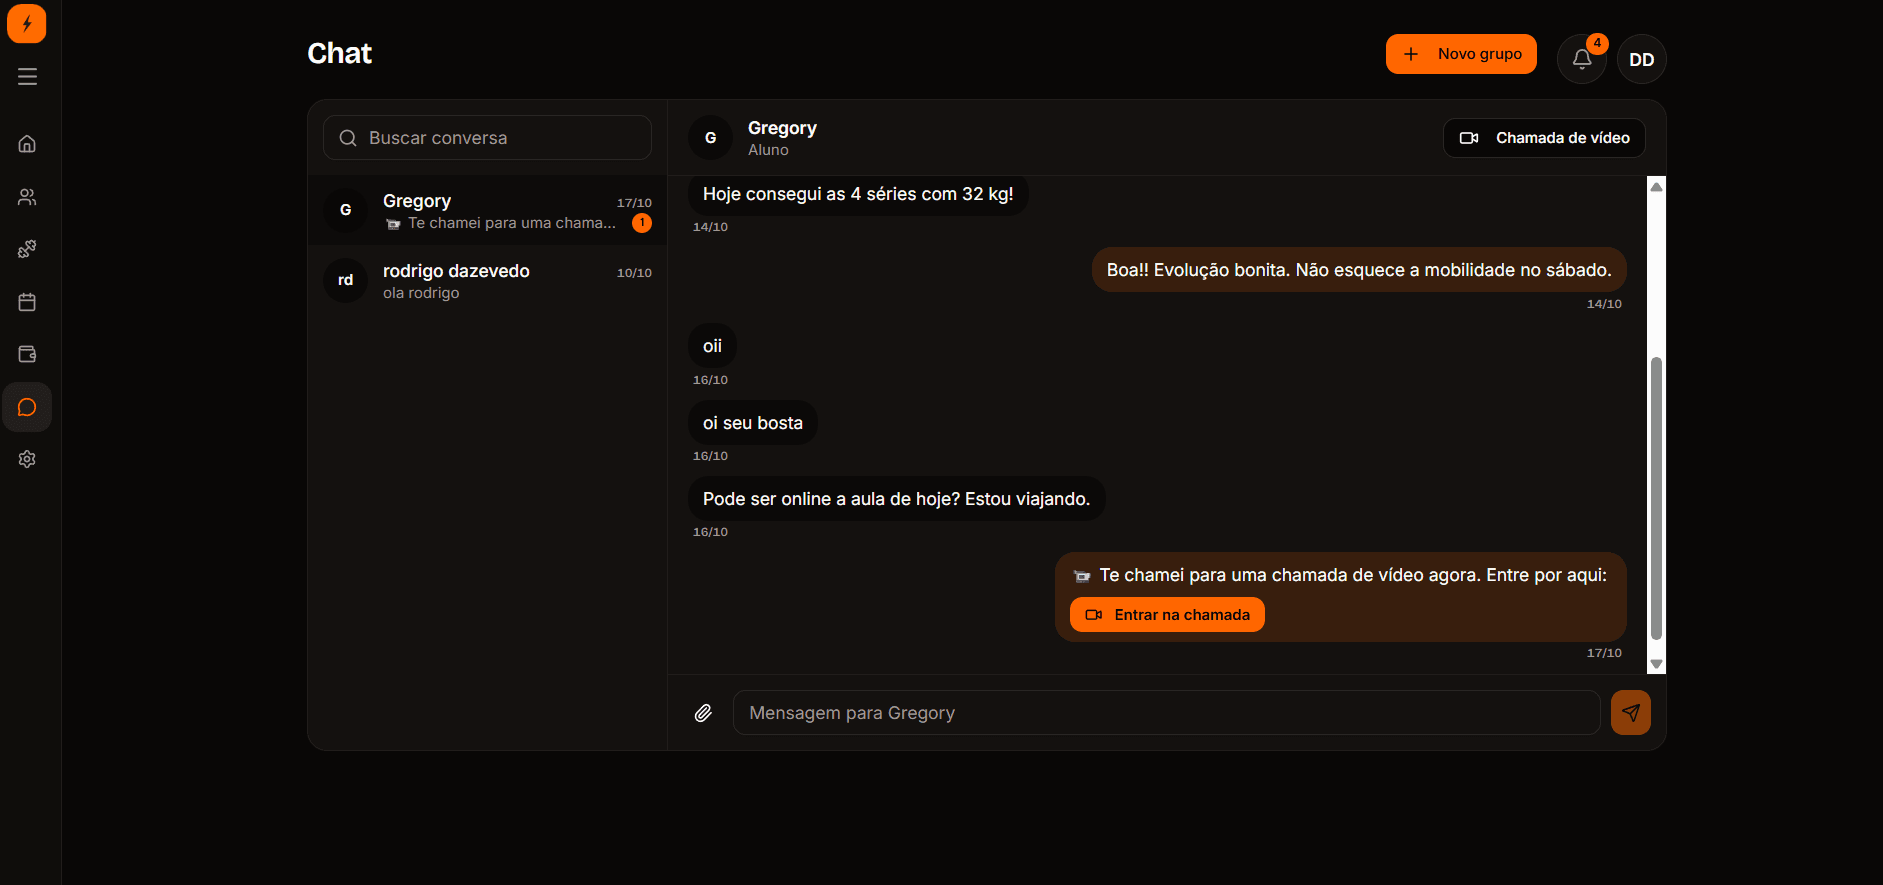
Task: Focus the Buscar conversa search field
Action: click(487, 138)
